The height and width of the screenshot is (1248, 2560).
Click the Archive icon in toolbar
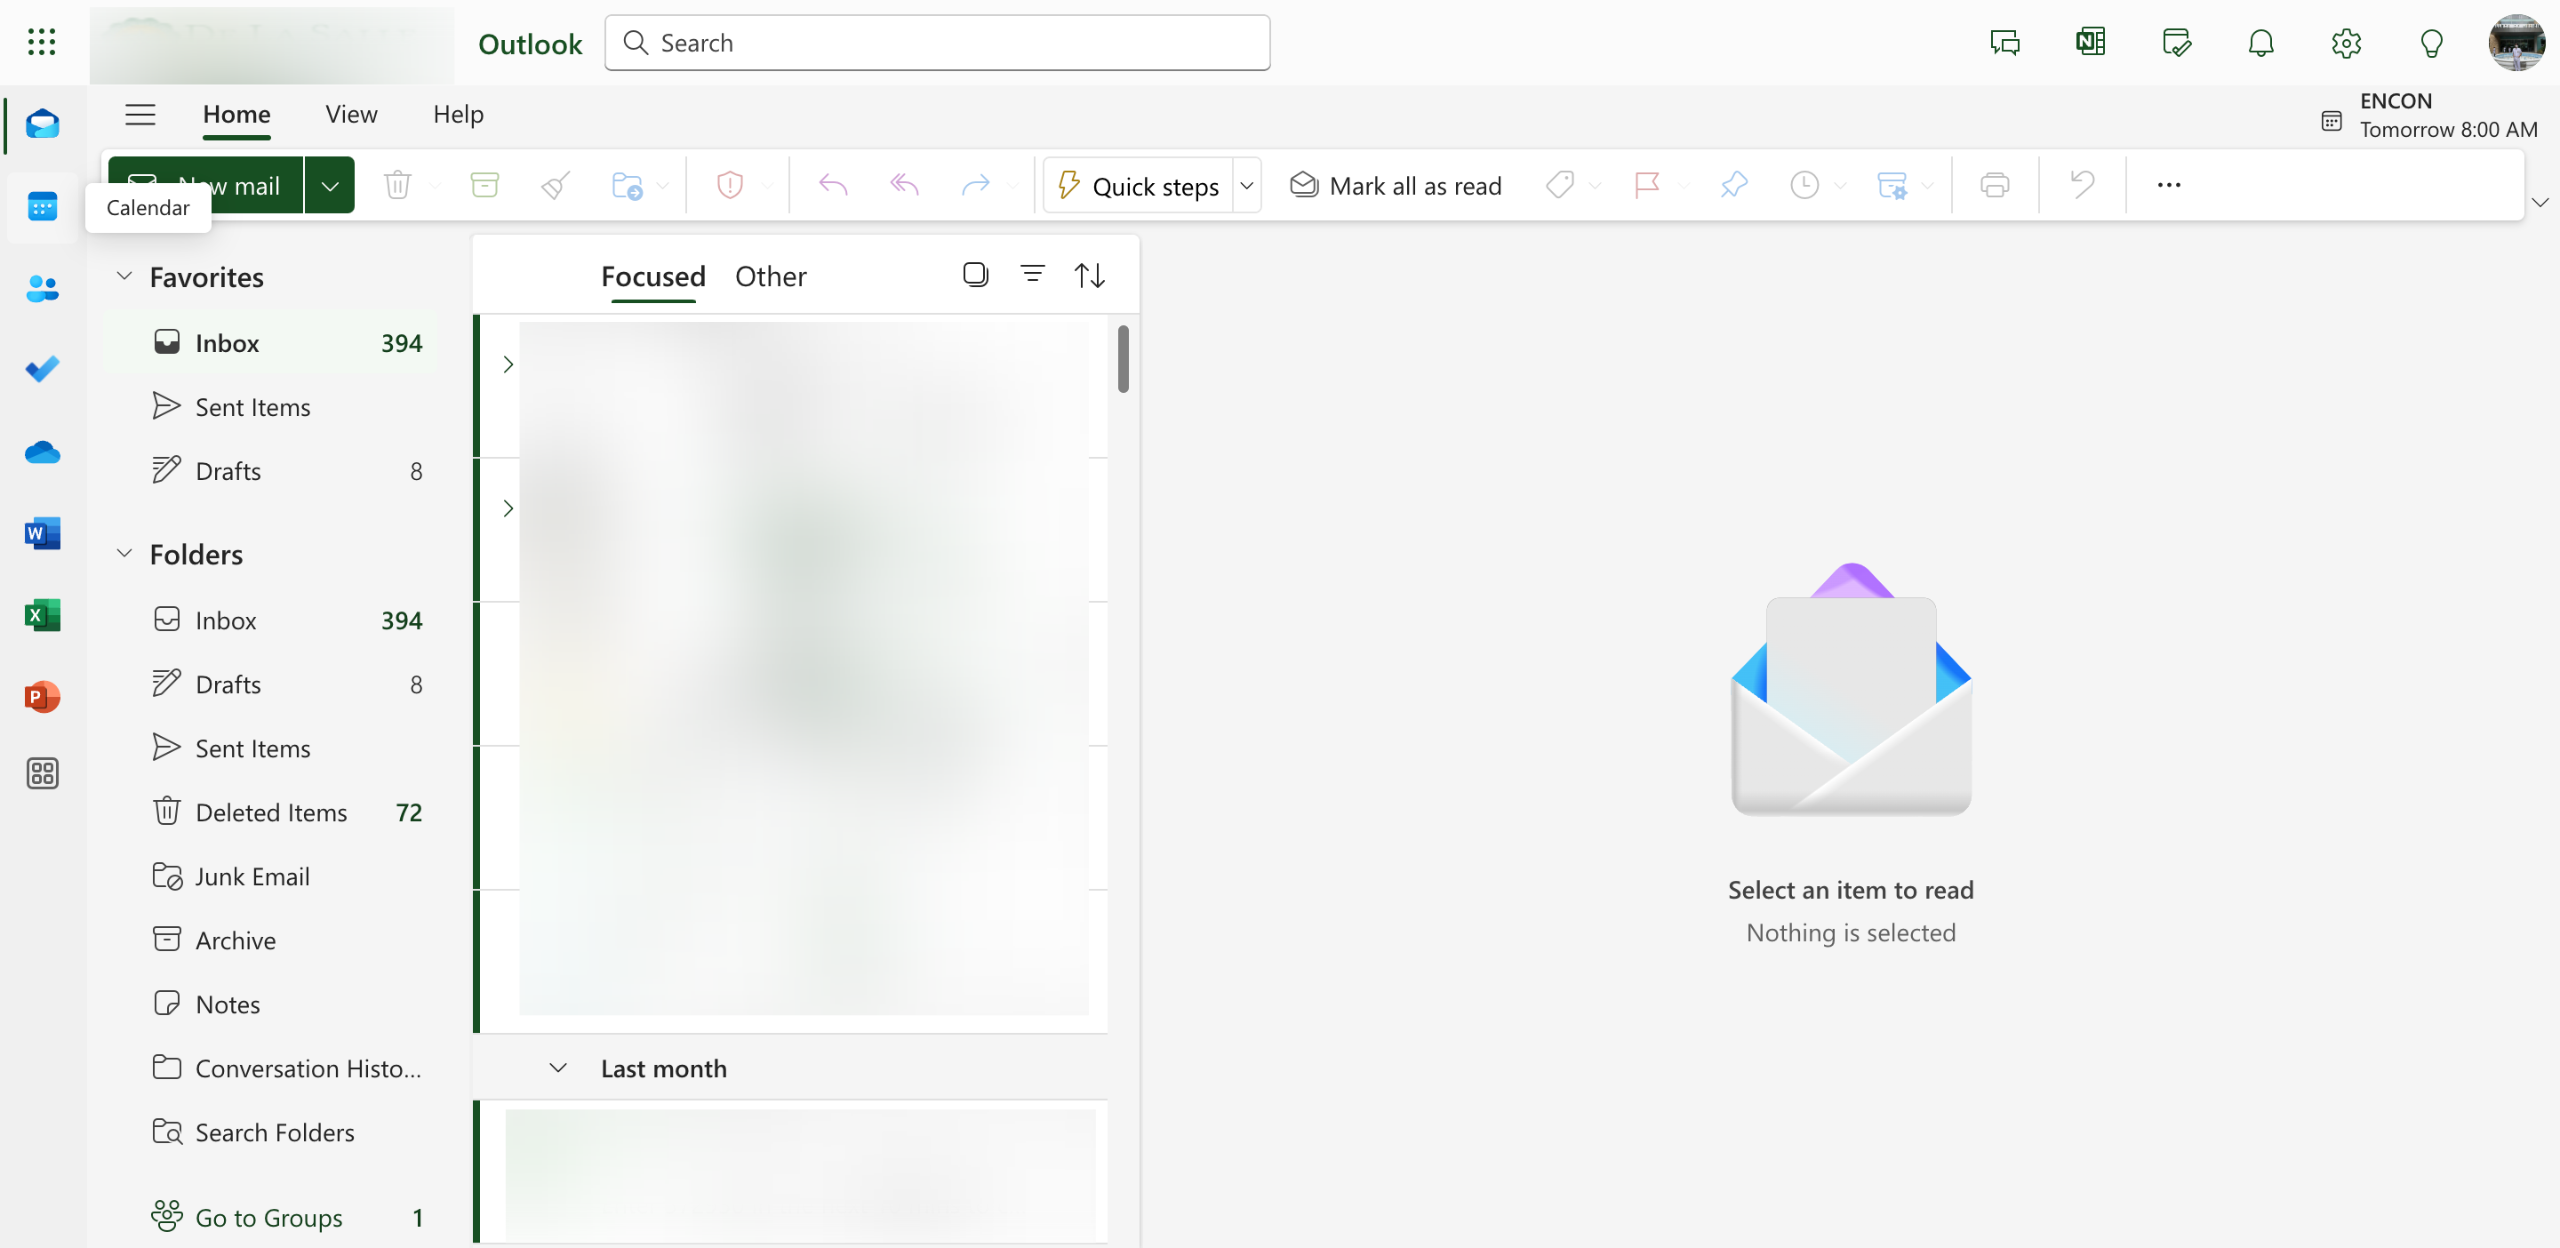coord(484,185)
